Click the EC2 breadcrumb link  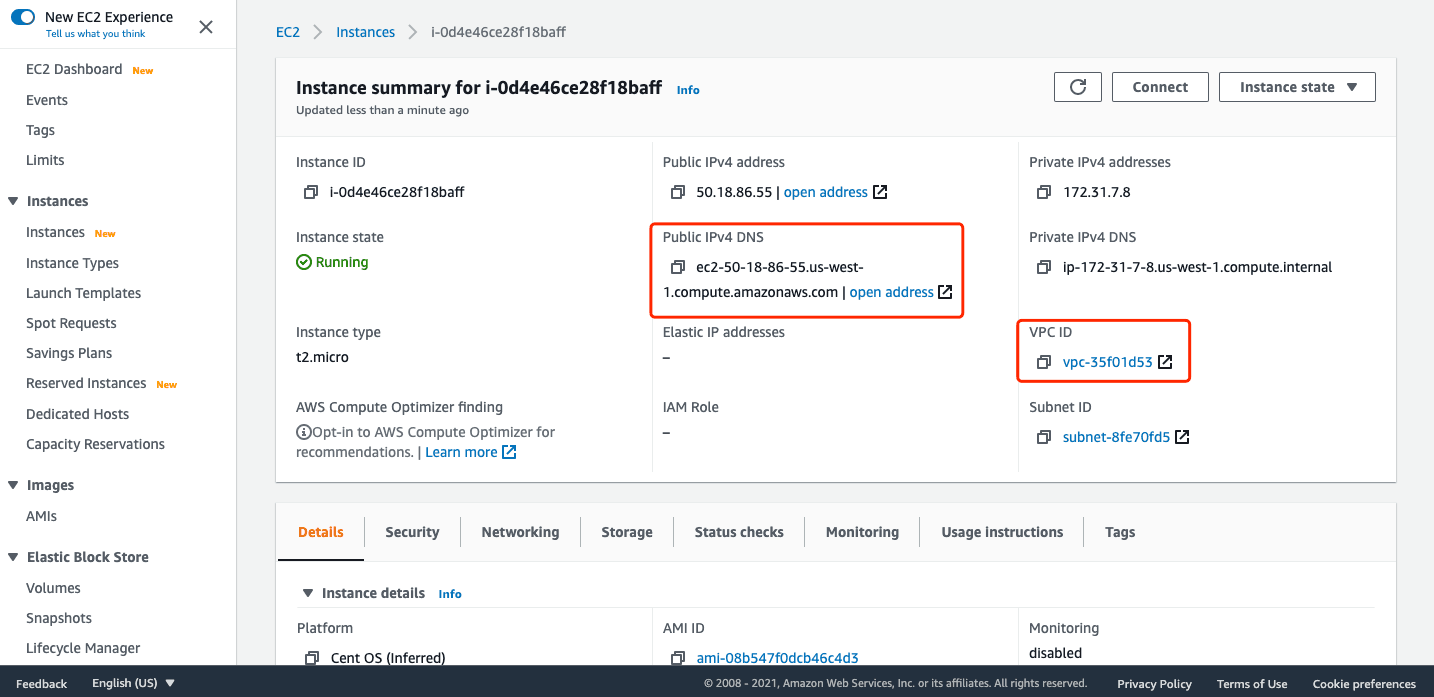coord(288,32)
